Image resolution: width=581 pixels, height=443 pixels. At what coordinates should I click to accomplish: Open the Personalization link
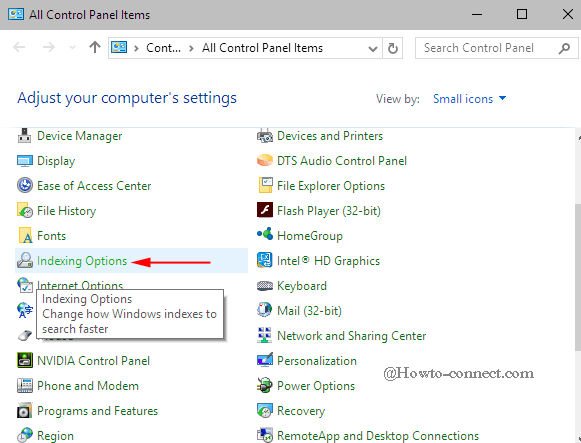[x=317, y=361]
